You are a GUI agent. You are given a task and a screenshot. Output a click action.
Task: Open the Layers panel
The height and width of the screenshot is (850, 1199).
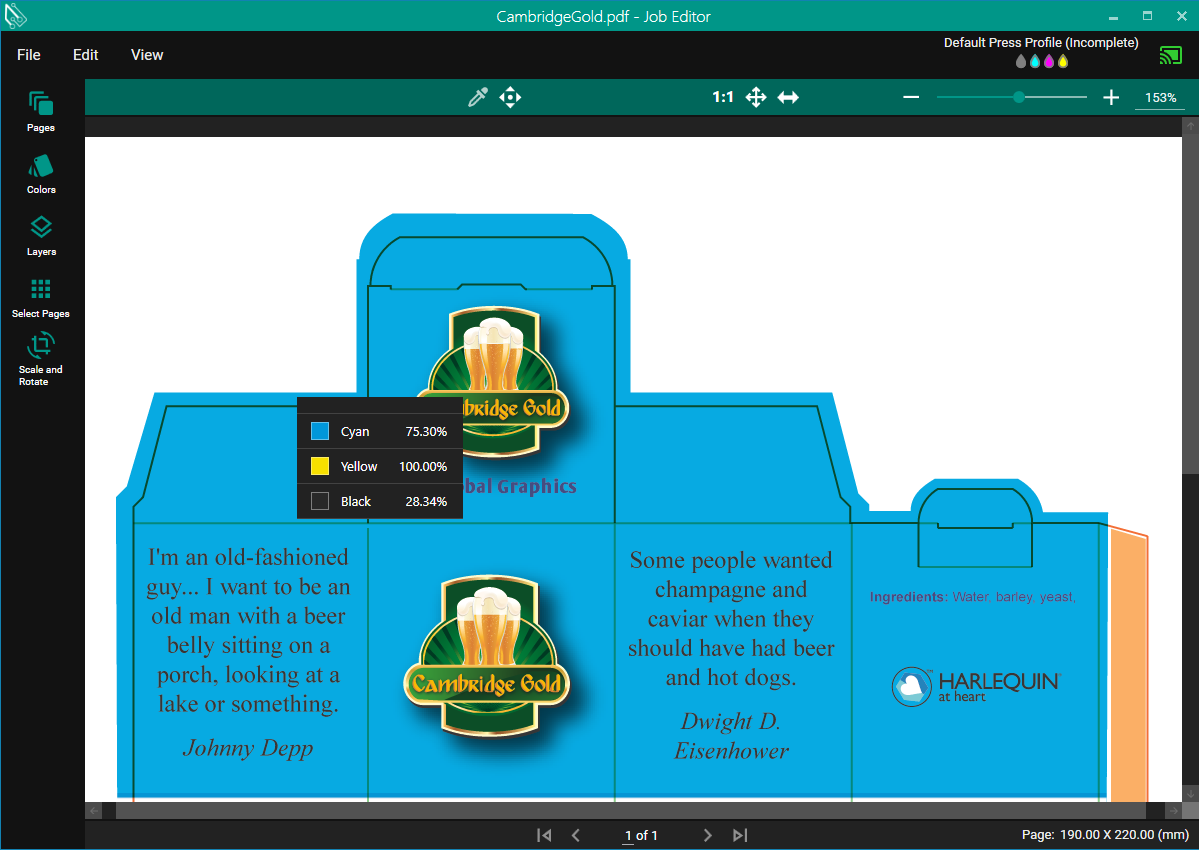point(41,235)
